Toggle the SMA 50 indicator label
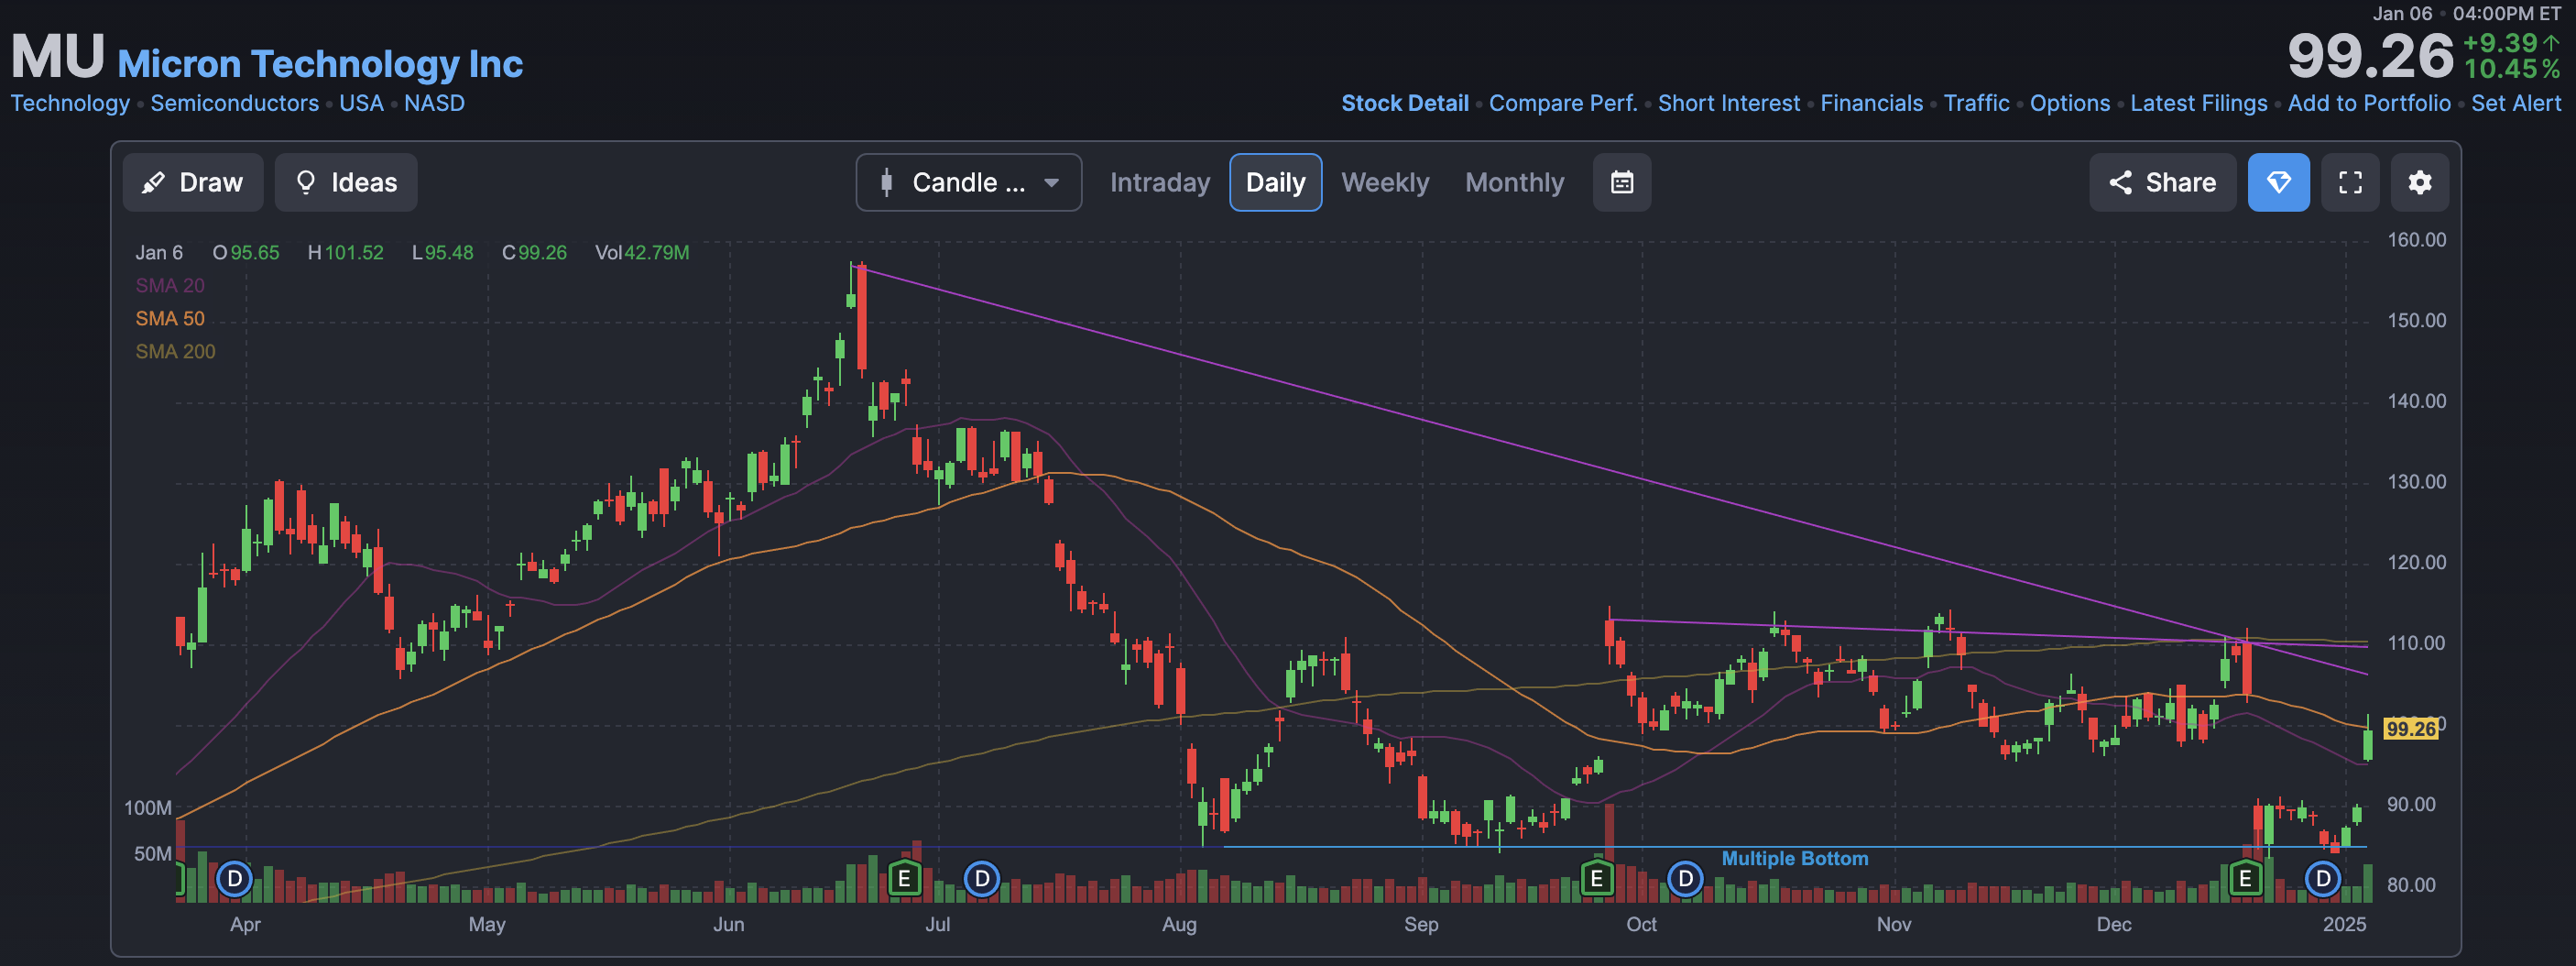The image size is (2576, 966). [170, 318]
